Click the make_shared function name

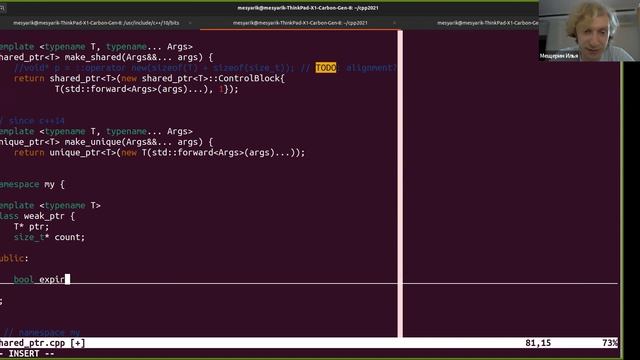tap(93, 57)
